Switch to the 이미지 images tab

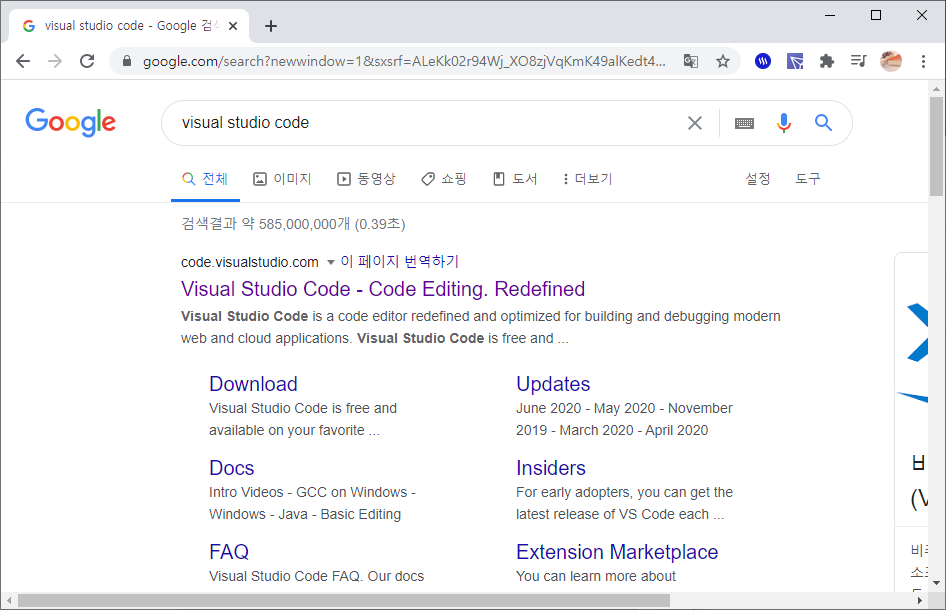[x=282, y=179]
